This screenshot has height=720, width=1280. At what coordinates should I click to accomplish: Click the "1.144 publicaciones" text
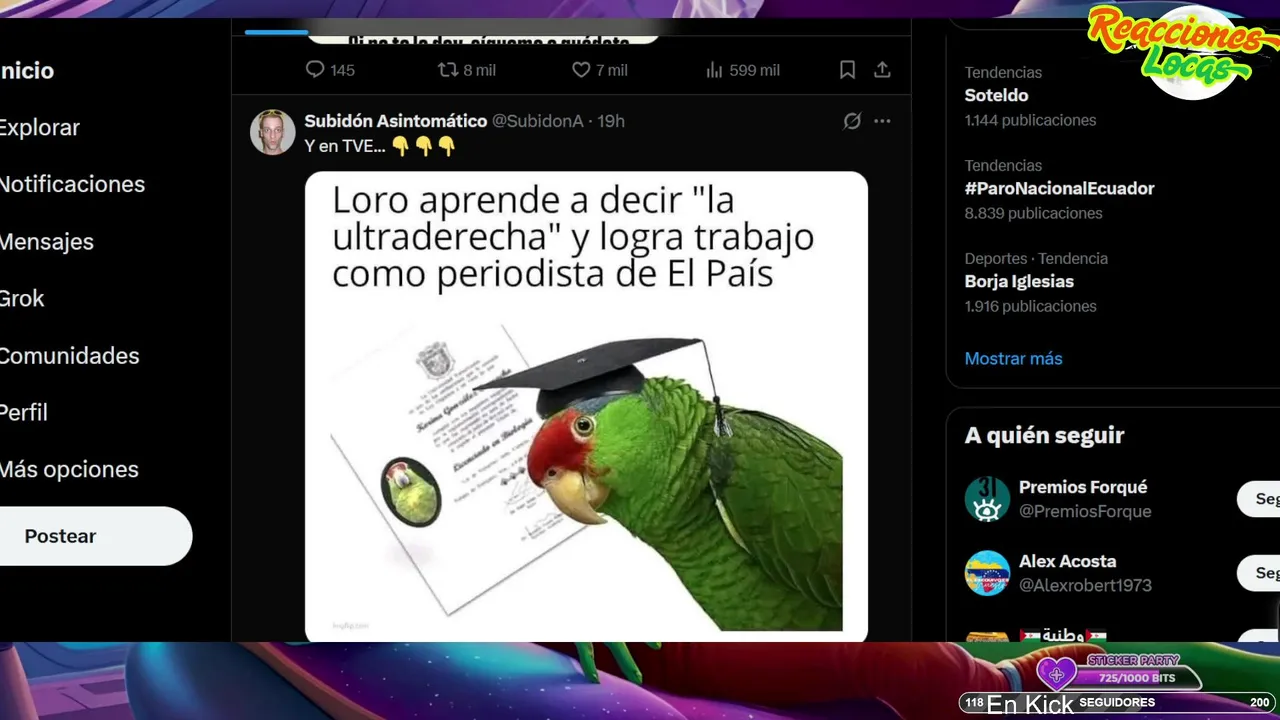pos(1030,120)
